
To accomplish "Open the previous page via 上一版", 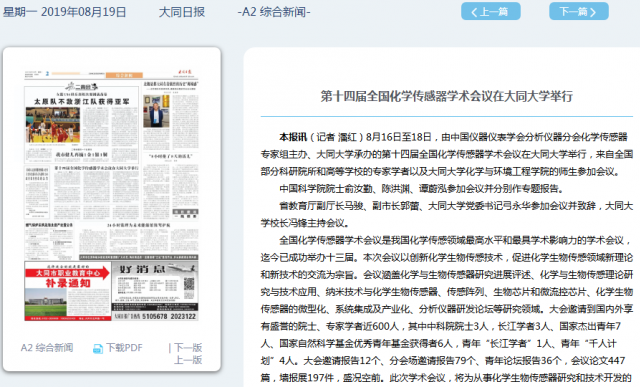I will (x=188, y=360).
